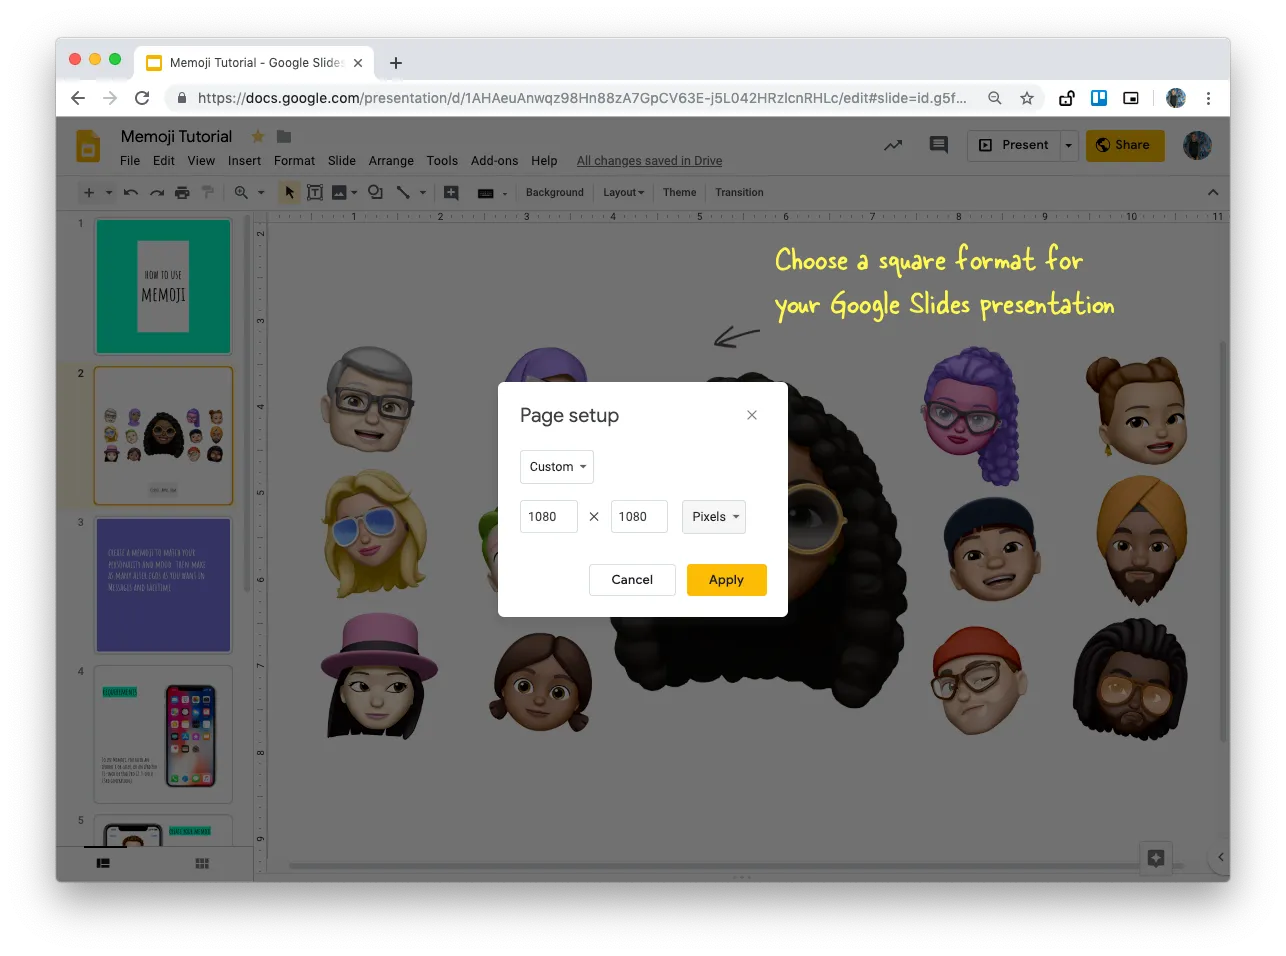Expand the Pixels unit dropdown

click(714, 517)
